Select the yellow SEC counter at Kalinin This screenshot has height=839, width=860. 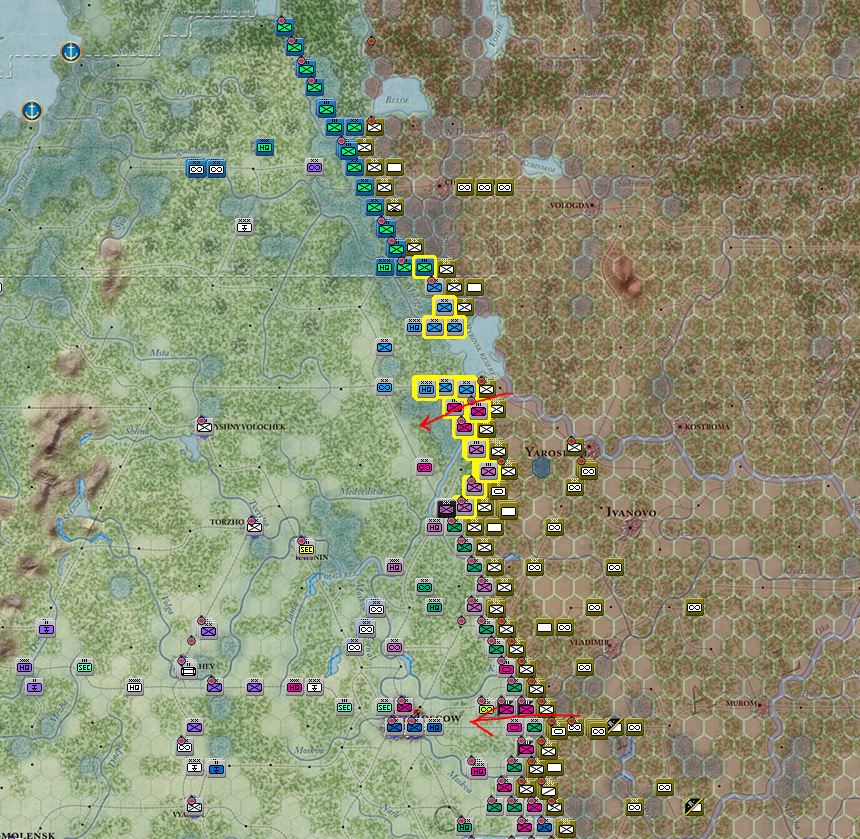(306, 549)
